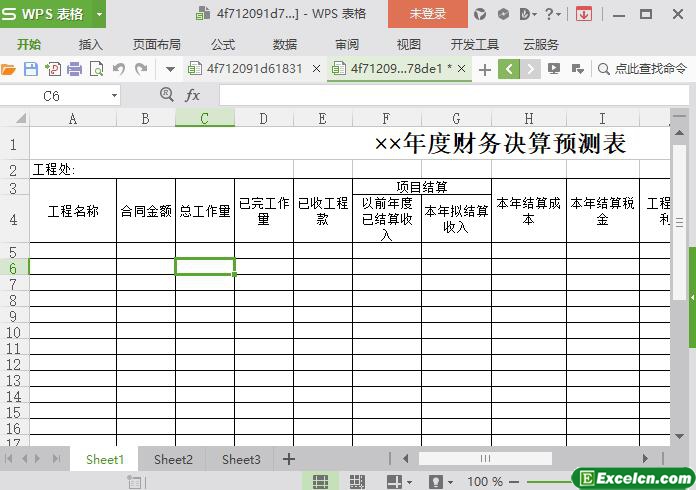
Task: Open the 云服务 ribbon tab
Action: point(541,45)
